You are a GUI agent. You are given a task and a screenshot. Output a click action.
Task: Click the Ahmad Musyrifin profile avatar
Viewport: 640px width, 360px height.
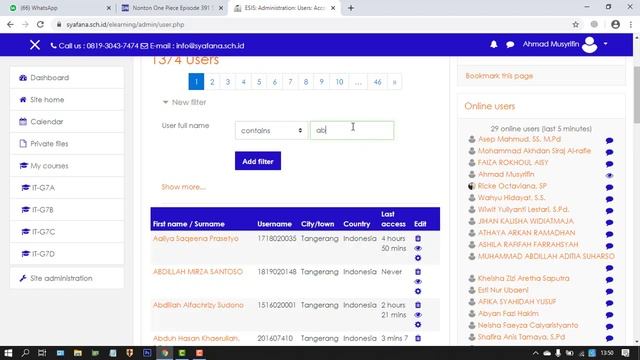coord(589,44)
